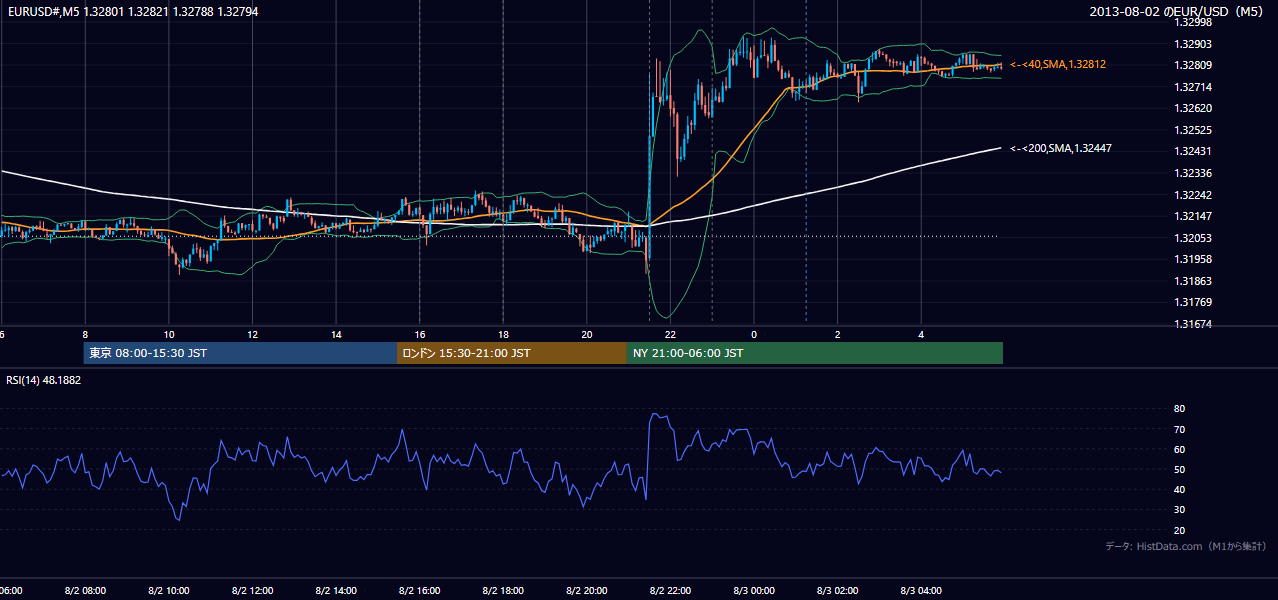Click the 8/3 02:00 date label
Image resolution: width=1278 pixels, height=600 pixels.
[x=838, y=591]
